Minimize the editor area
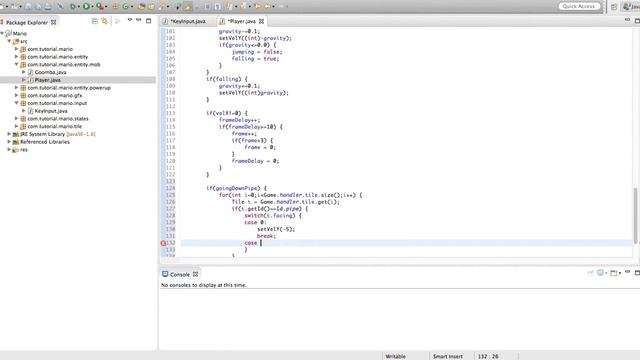640x360 pixels. [x=627, y=20]
